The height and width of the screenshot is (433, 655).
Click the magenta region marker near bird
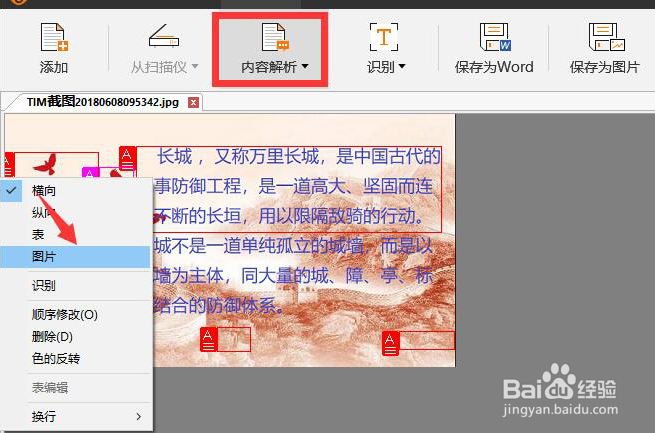90,172
